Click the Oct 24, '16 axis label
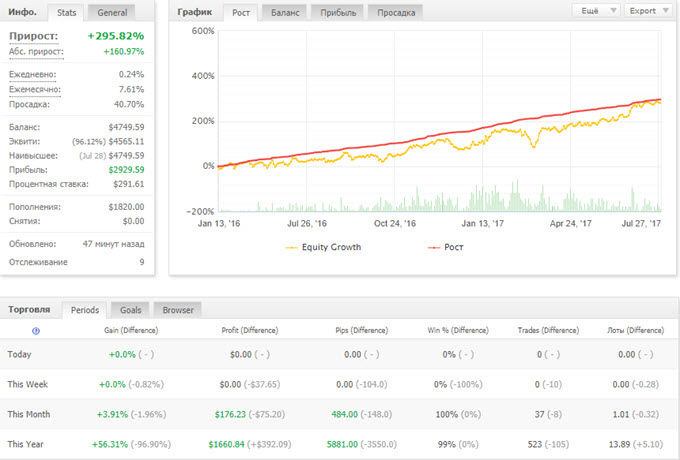The width and height of the screenshot is (680, 460). 395,224
